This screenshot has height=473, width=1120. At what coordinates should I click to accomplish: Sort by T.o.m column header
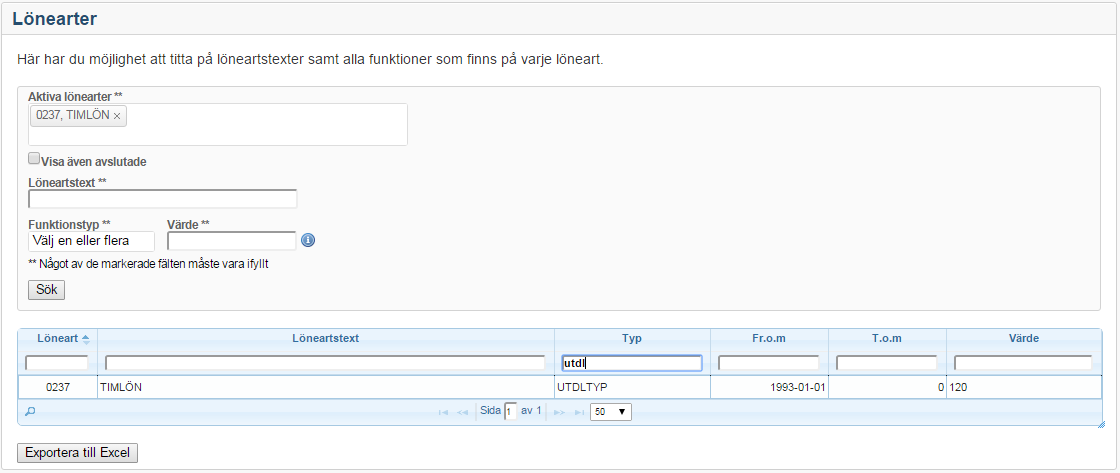[887, 339]
